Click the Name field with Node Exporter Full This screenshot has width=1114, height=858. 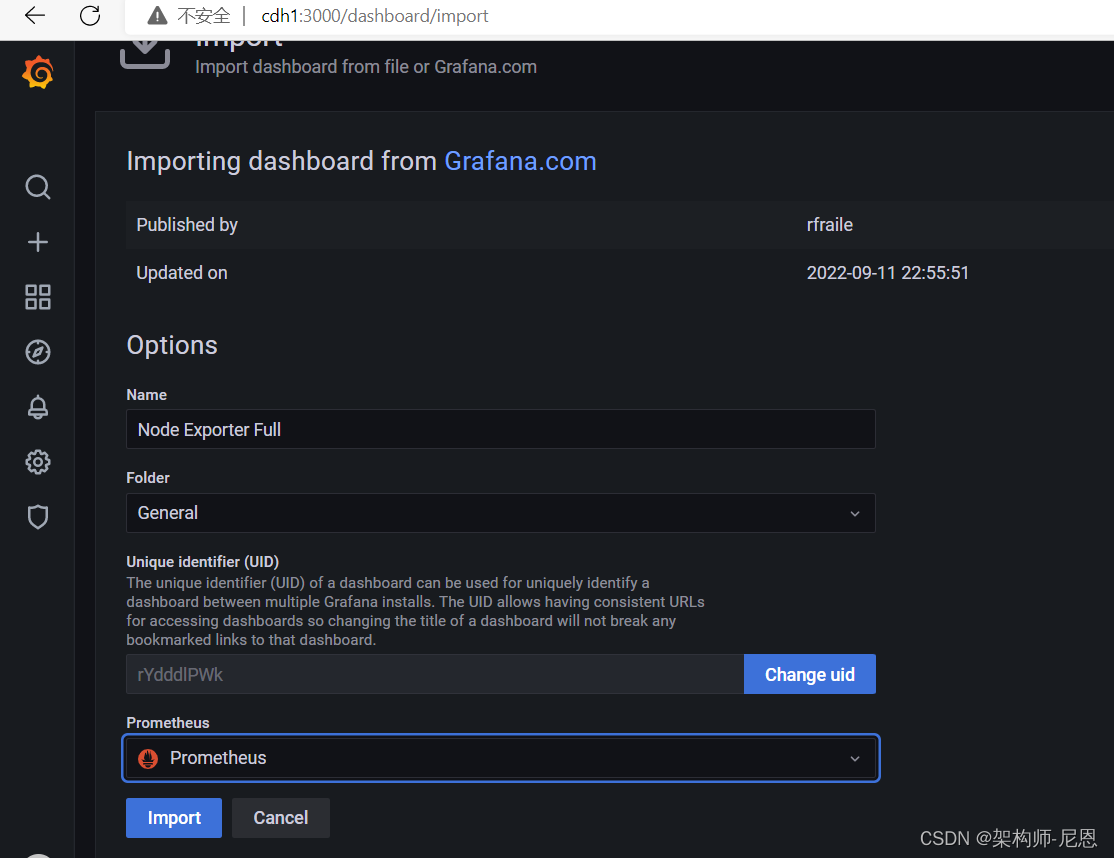tap(500, 429)
